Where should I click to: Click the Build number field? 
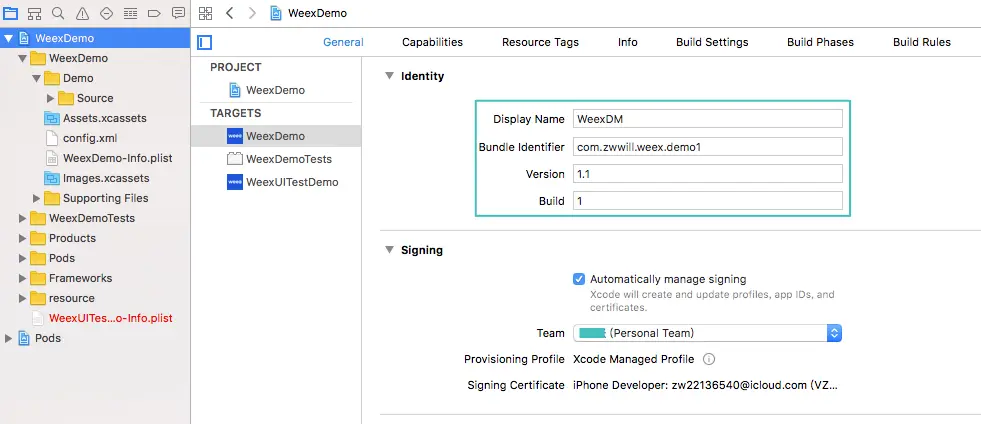click(708, 201)
